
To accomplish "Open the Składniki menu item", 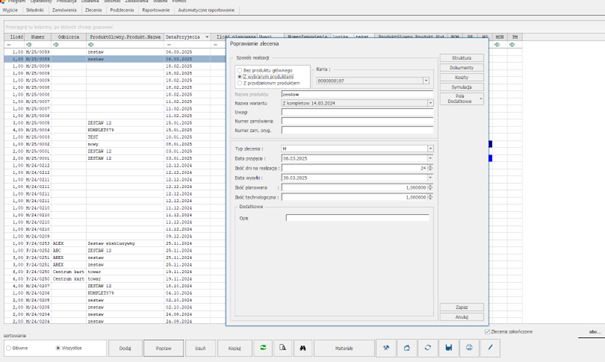I will pyautogui.click(x=35, y=10).
